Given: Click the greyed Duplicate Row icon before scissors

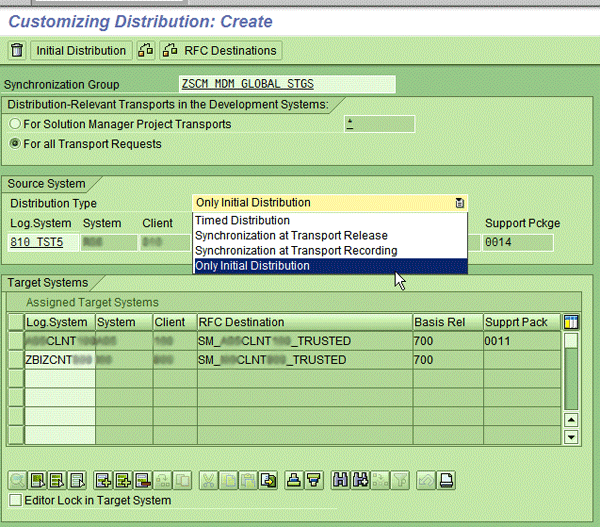Looking at the screenshot, I should (x=183, y=480).
